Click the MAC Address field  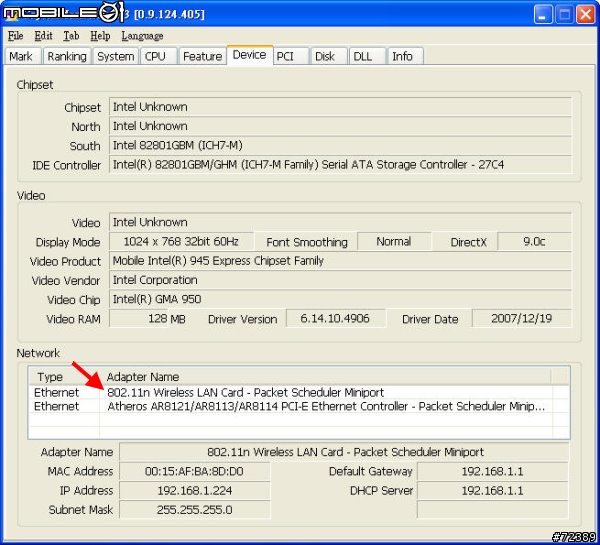(195, 471)
